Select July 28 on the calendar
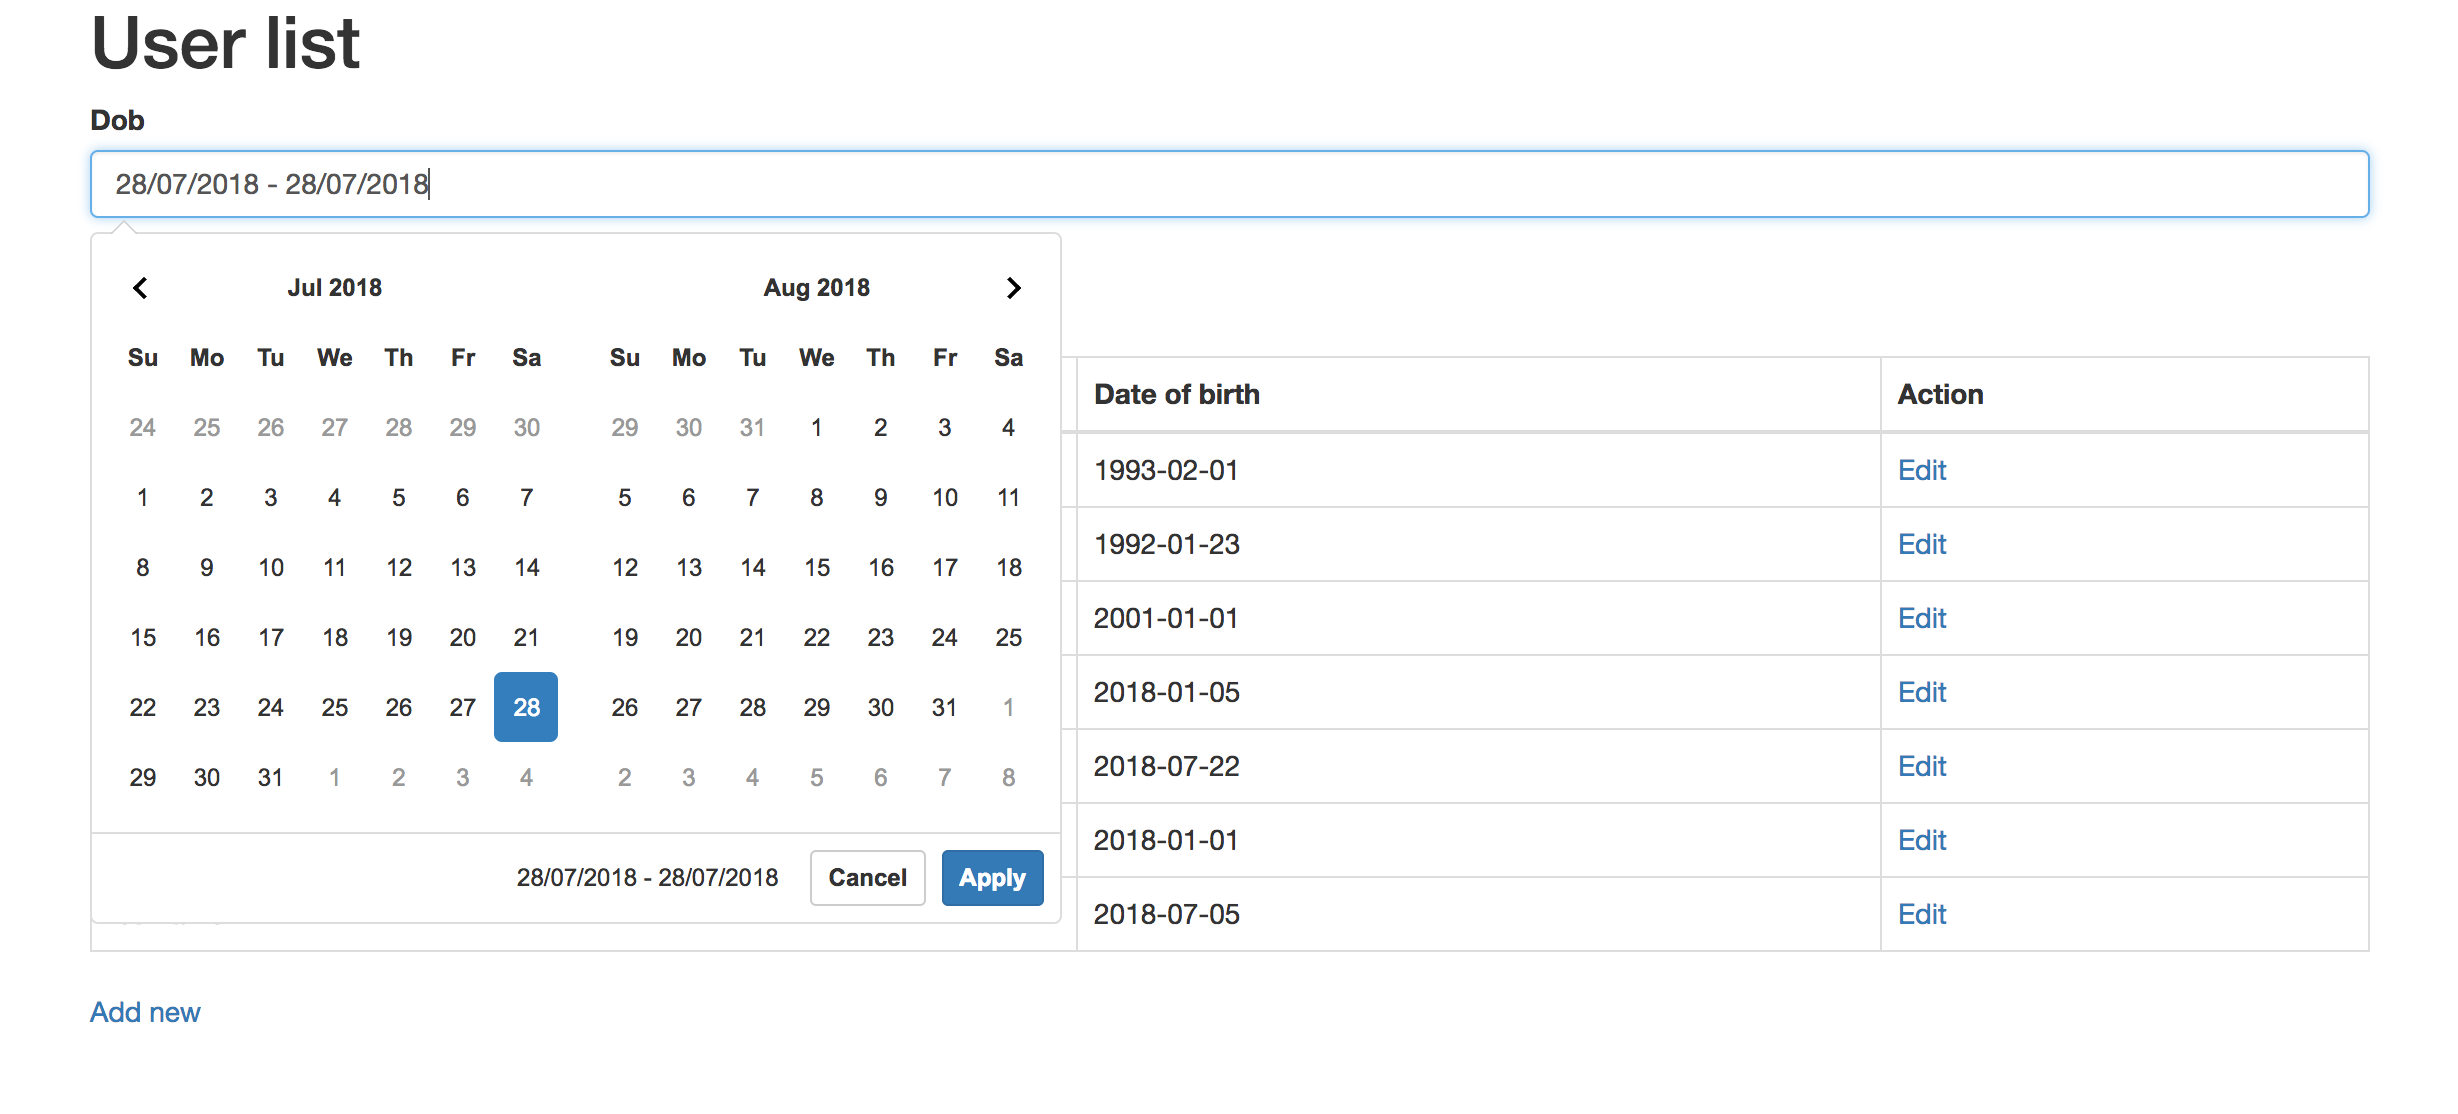The image size is (2458, 1114). pyautogui.click(x=525, y=708)
